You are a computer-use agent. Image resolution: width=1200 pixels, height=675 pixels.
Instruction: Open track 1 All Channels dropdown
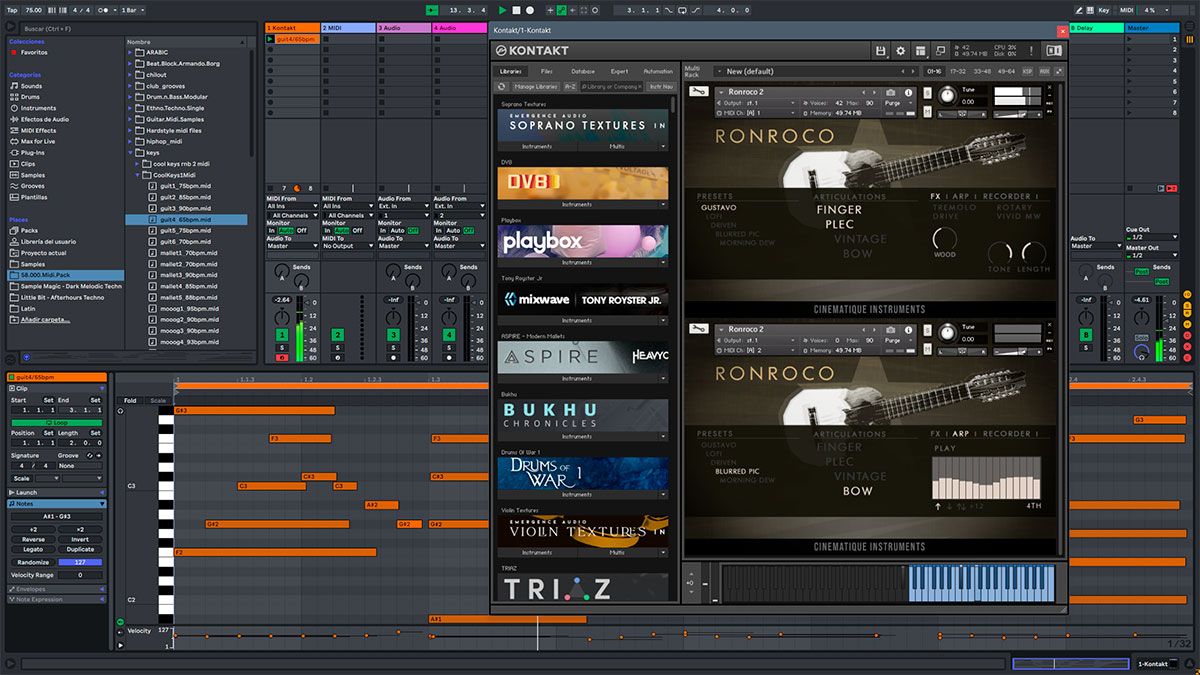[292, 215]
